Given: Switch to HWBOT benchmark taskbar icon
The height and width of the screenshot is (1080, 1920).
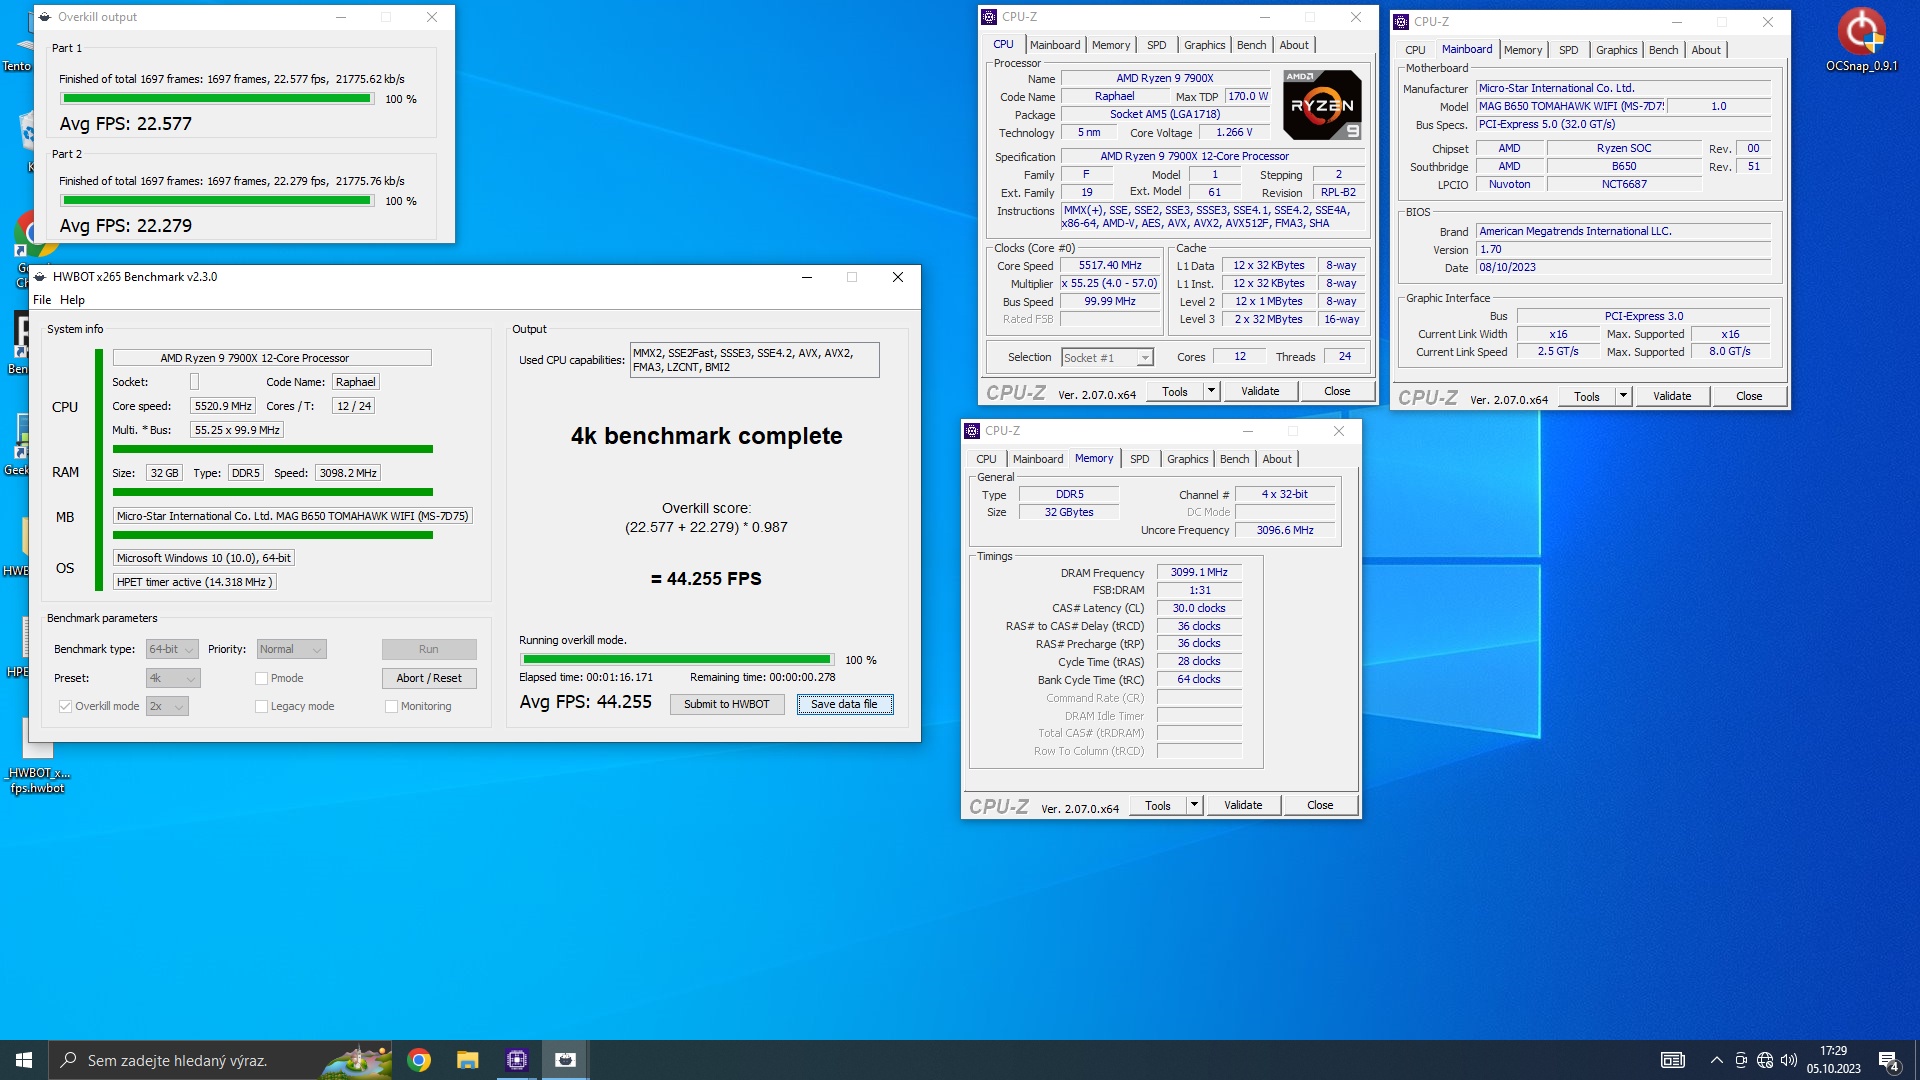Looking at the screenshot, I should 565,1060.
